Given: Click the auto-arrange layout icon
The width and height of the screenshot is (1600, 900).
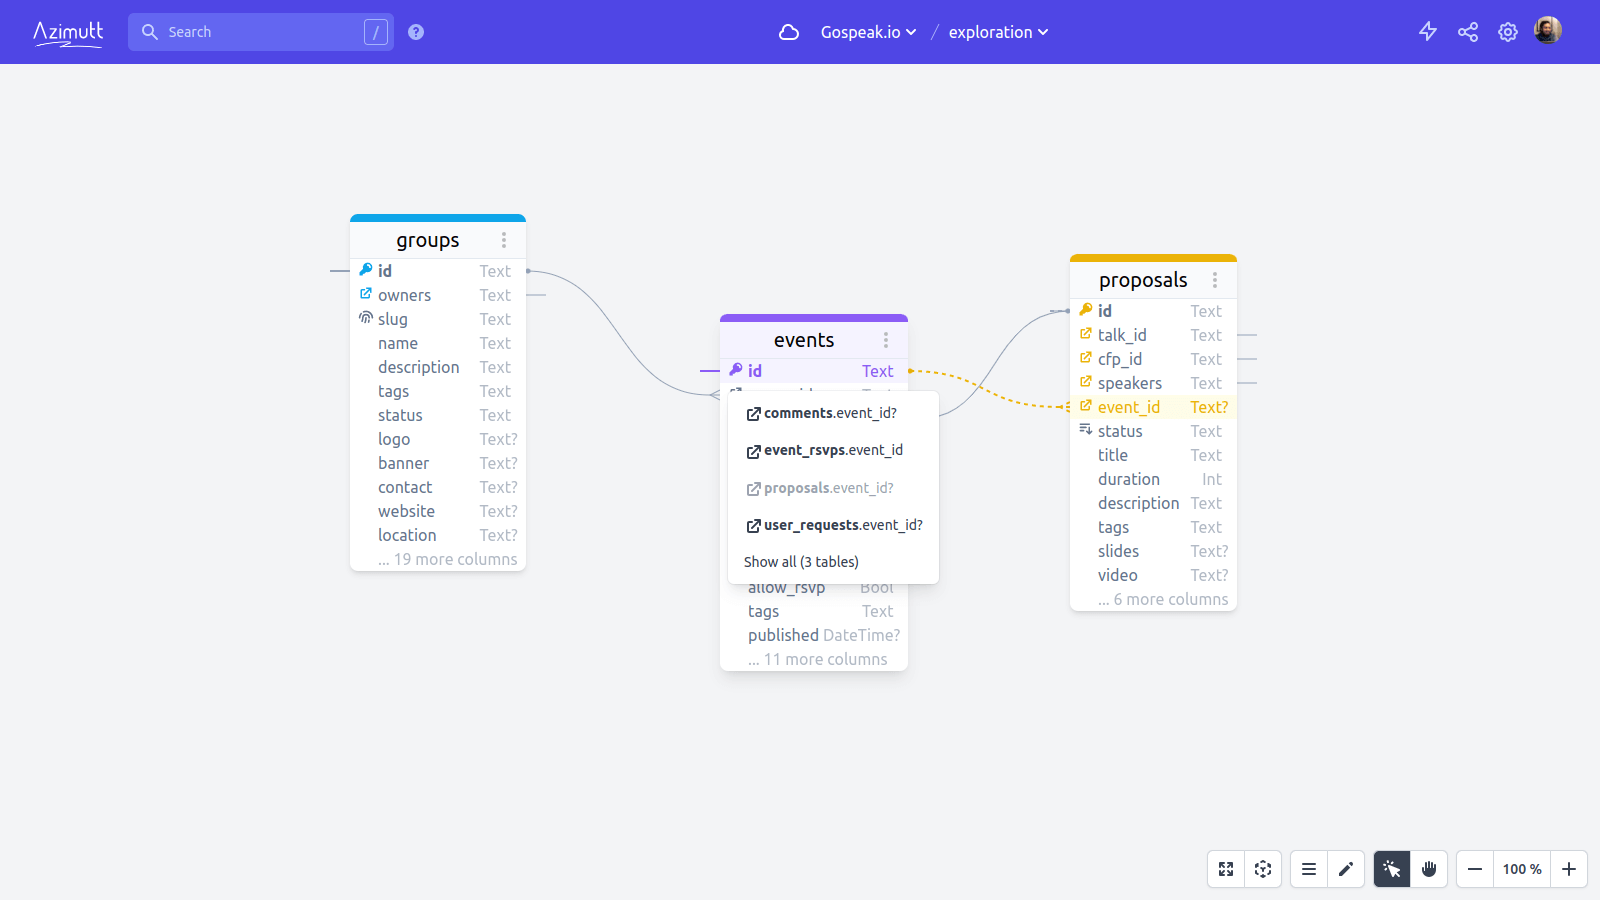Looking at the screenshot, I should click(x=1263, y=869).
